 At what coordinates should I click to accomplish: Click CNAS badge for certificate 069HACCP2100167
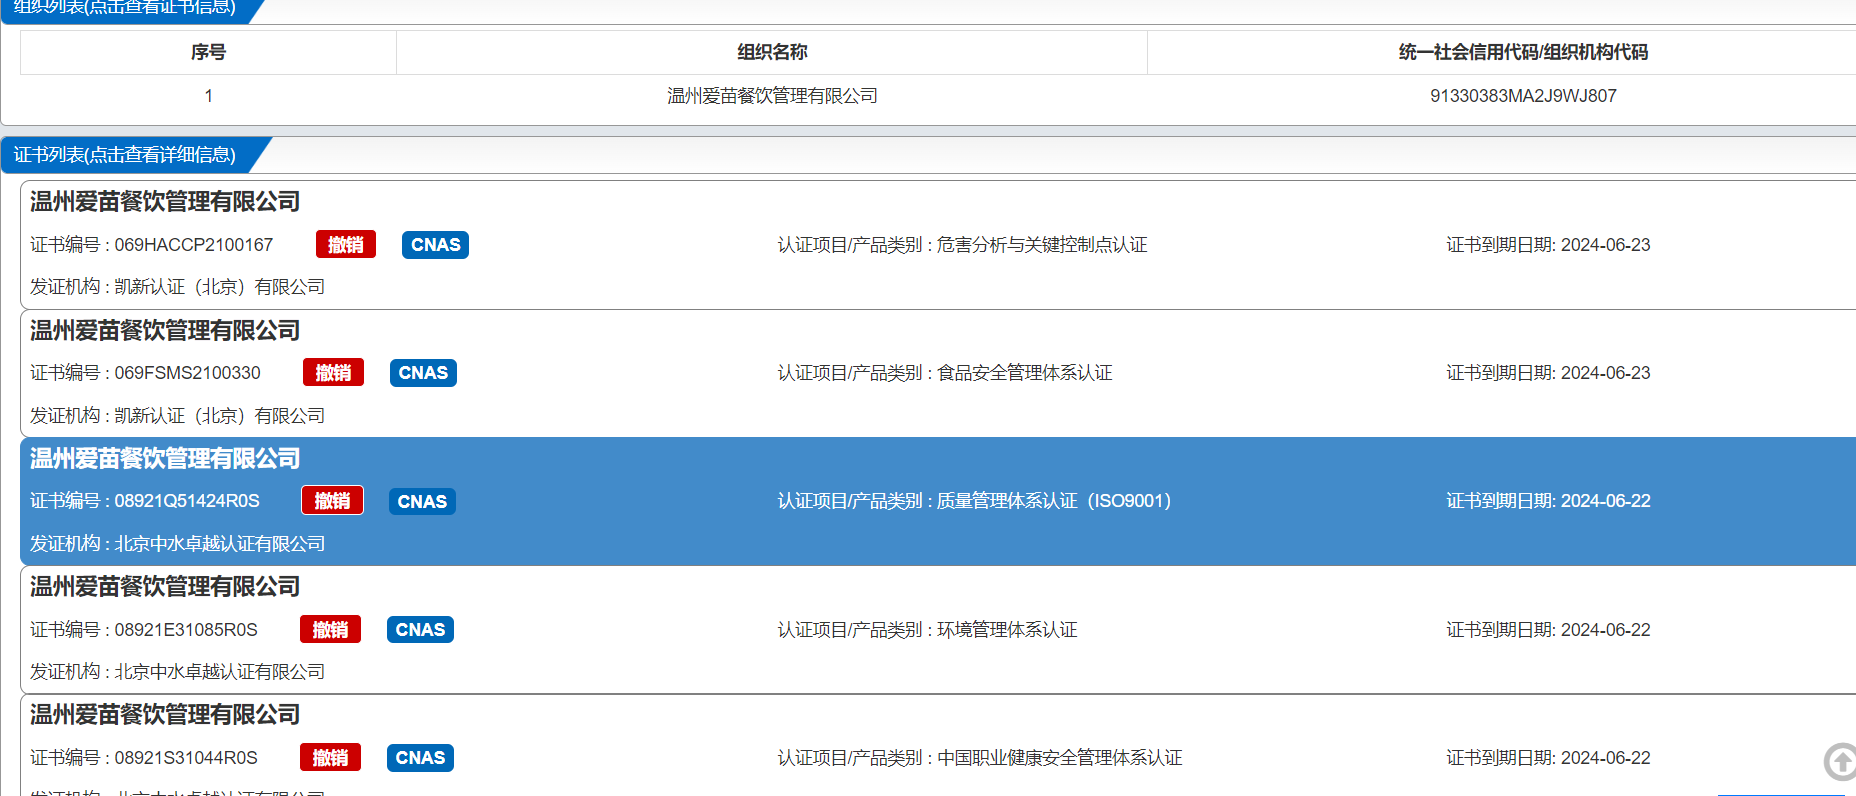[x=435, y=245]
